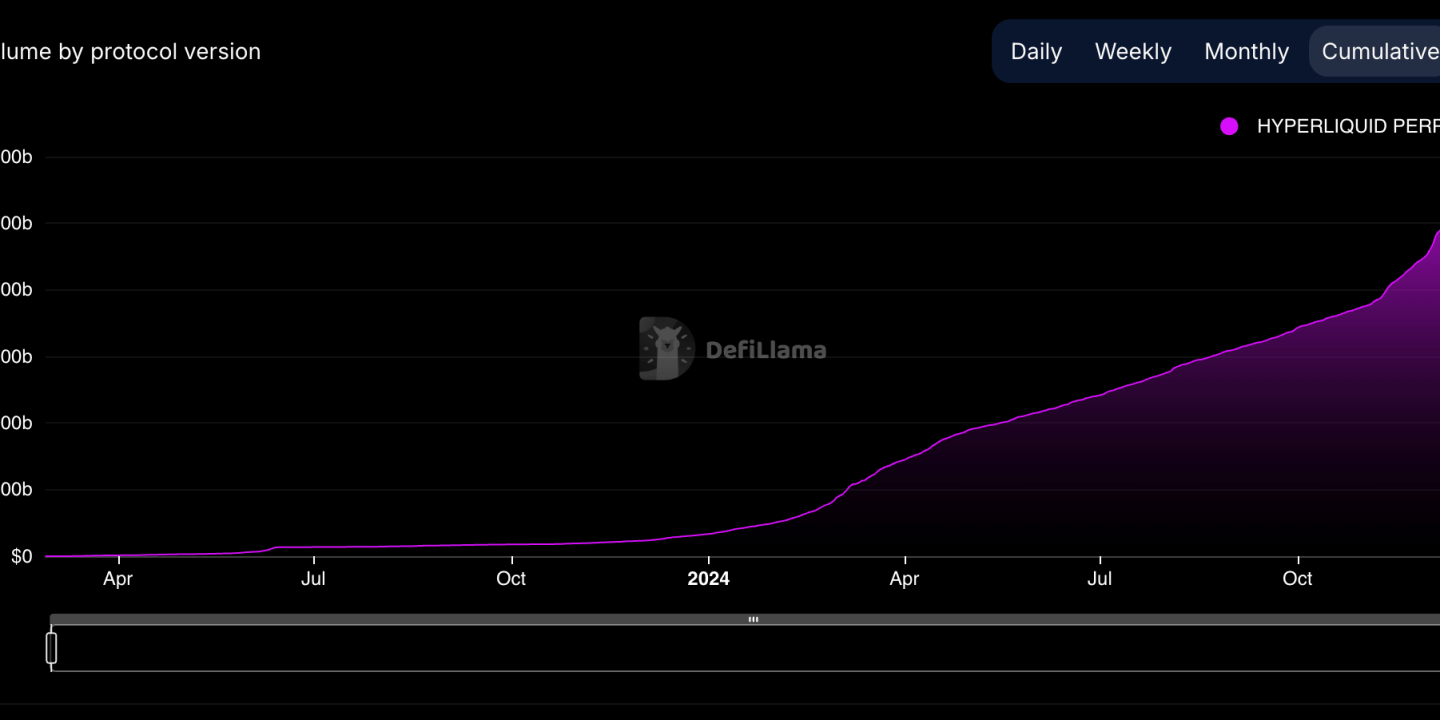
Task: Click the first Apr x-axis label
Action: pos(118,579)
